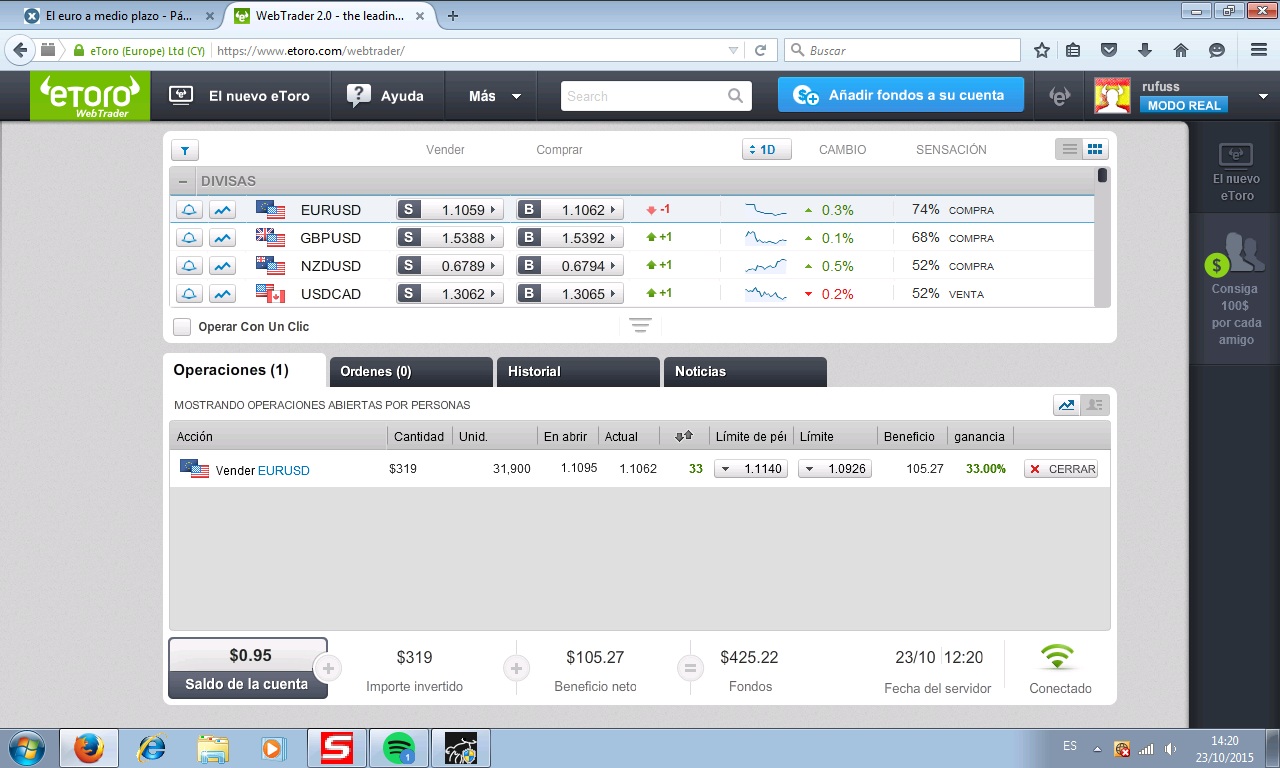
Task: Open the Ayuda help menu
Action: click(385, 96)
